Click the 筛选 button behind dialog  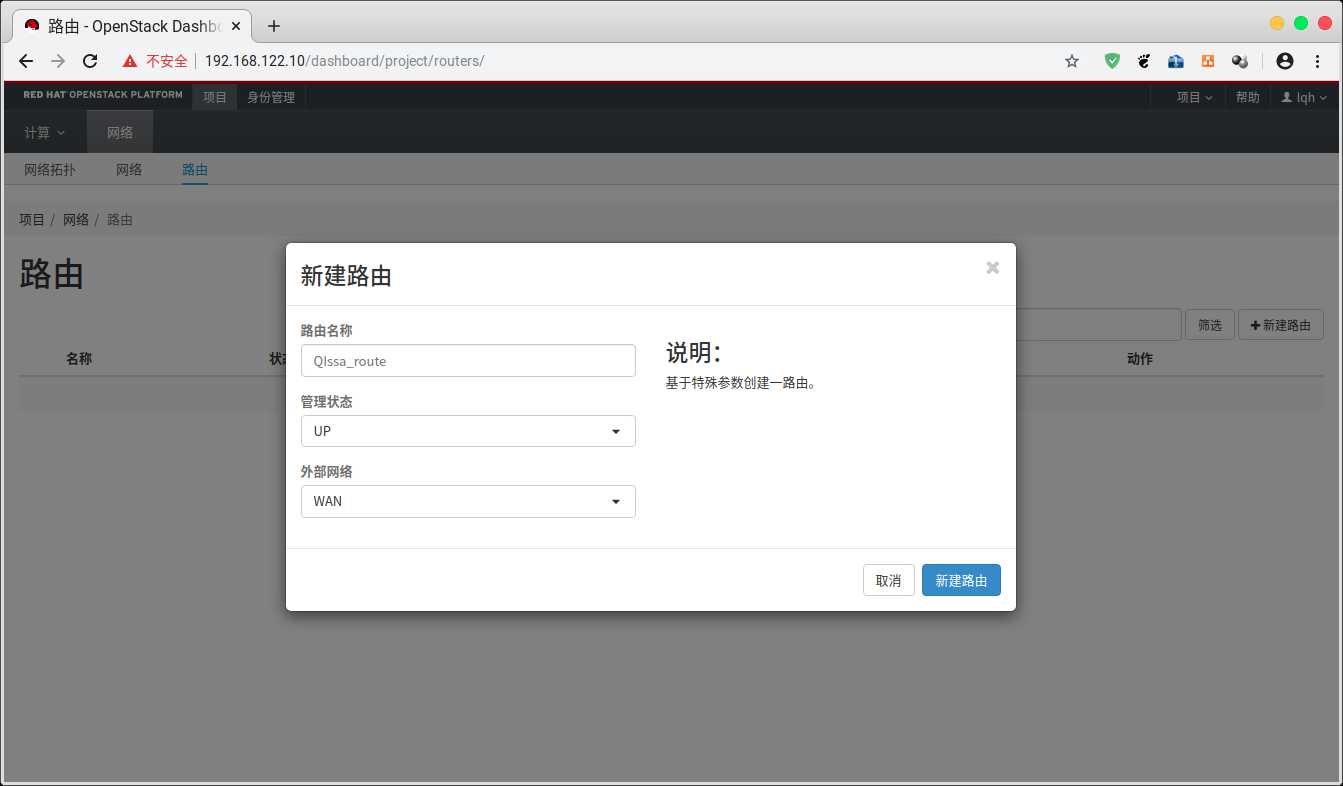point(1210,325)
